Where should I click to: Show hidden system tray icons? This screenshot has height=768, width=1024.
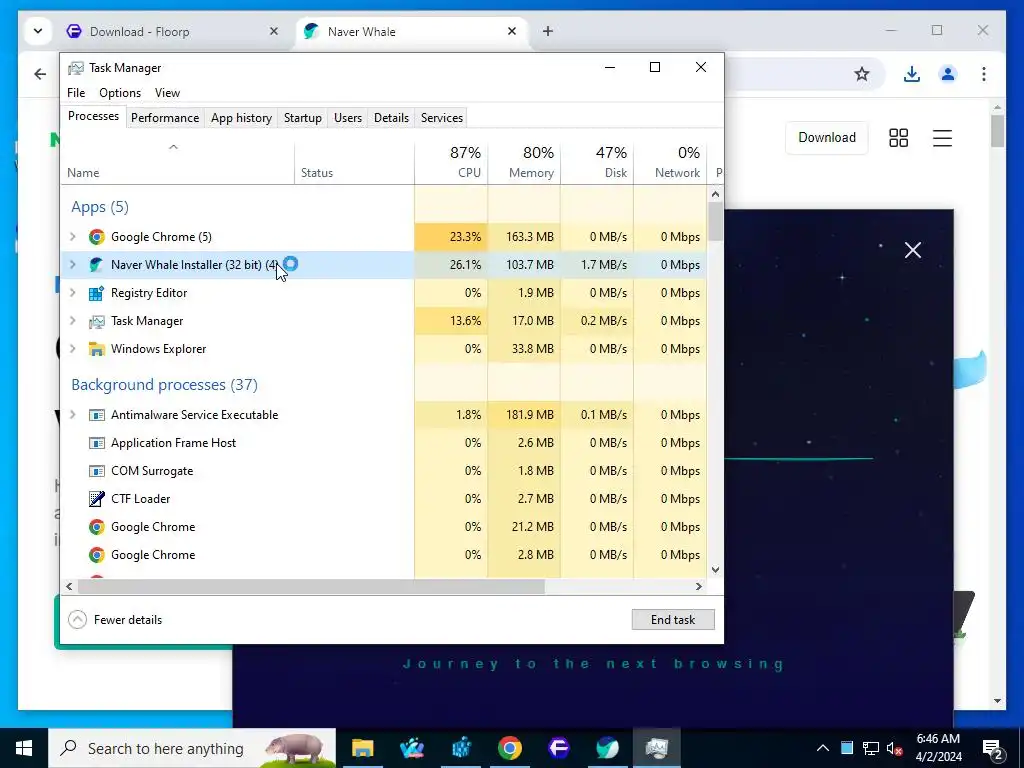coord(823,748)
